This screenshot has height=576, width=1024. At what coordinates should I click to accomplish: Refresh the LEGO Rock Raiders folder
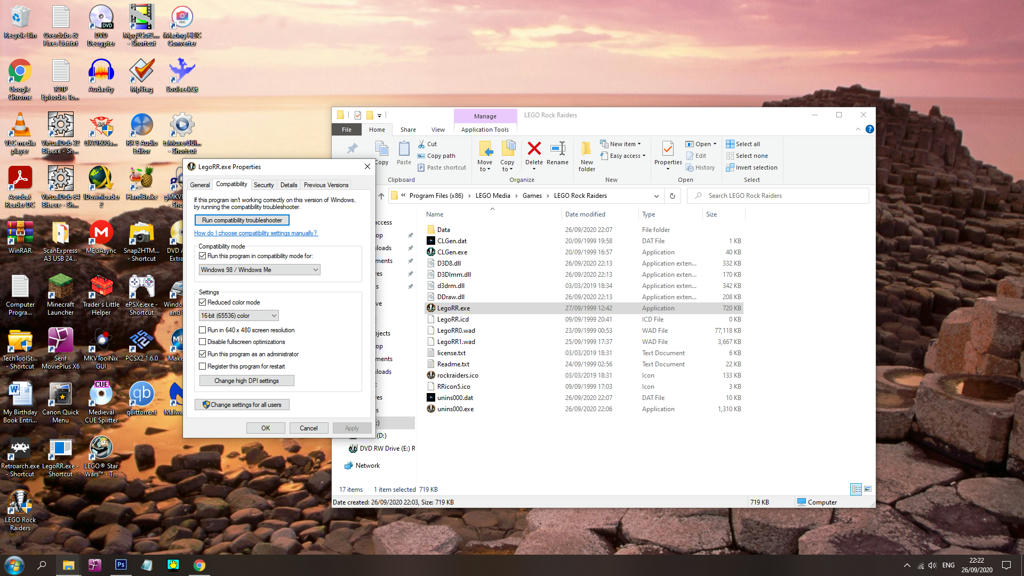point(672,195)
